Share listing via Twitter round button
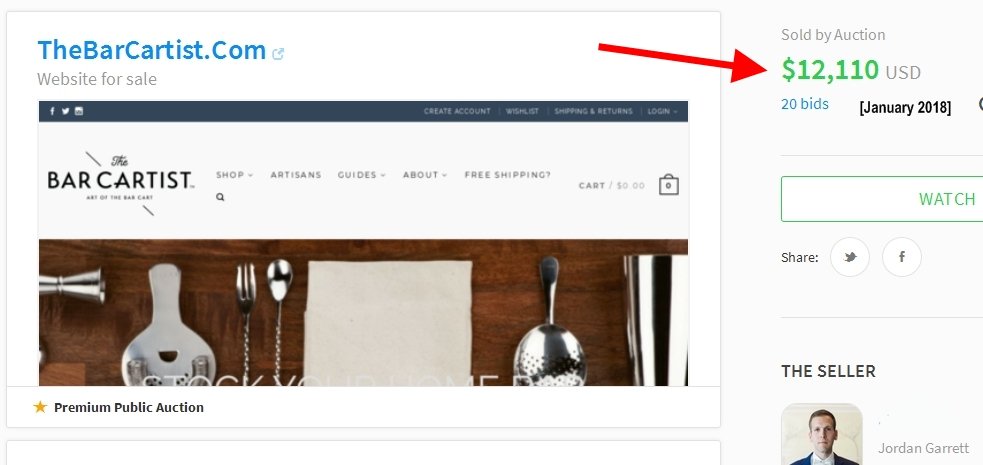The width and height of the screenshot is (983, 465). click(x=849, y=257)
